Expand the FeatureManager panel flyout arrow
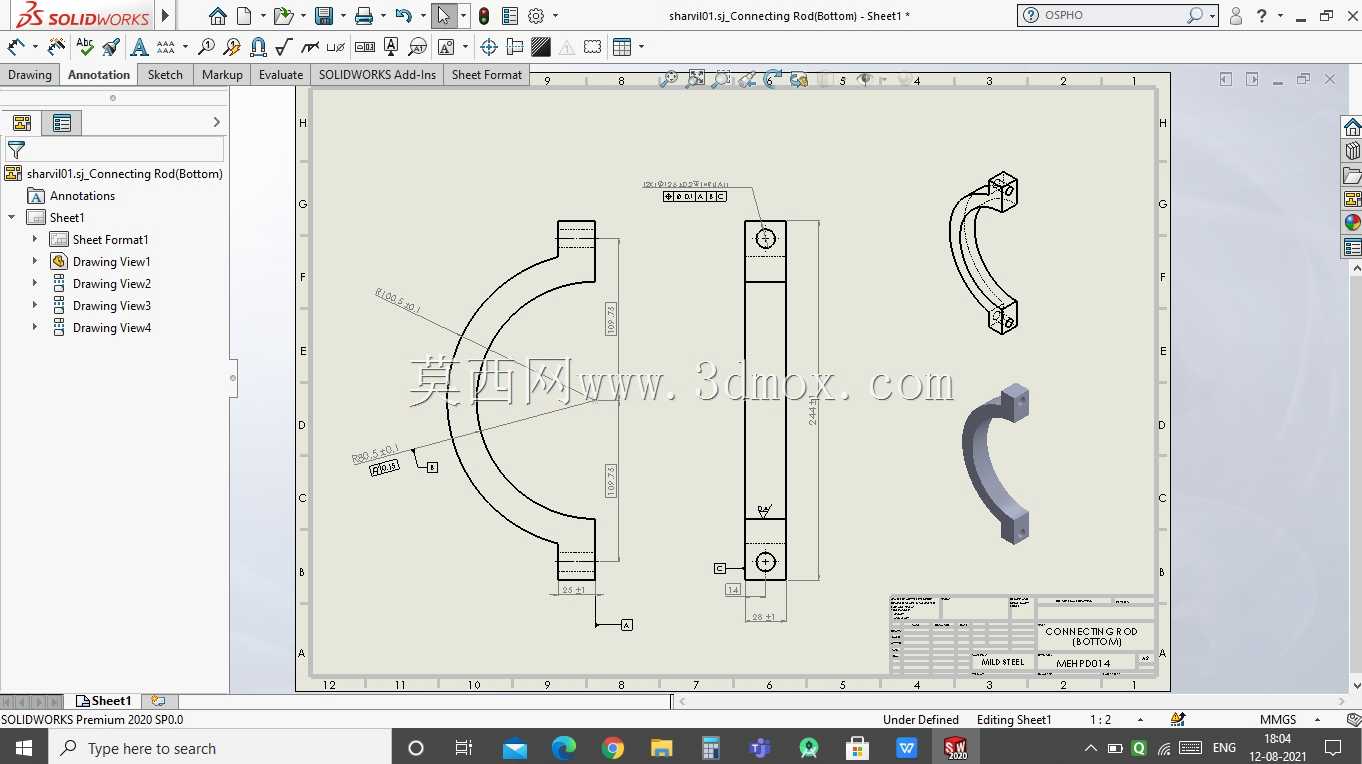 pos(217,122)
